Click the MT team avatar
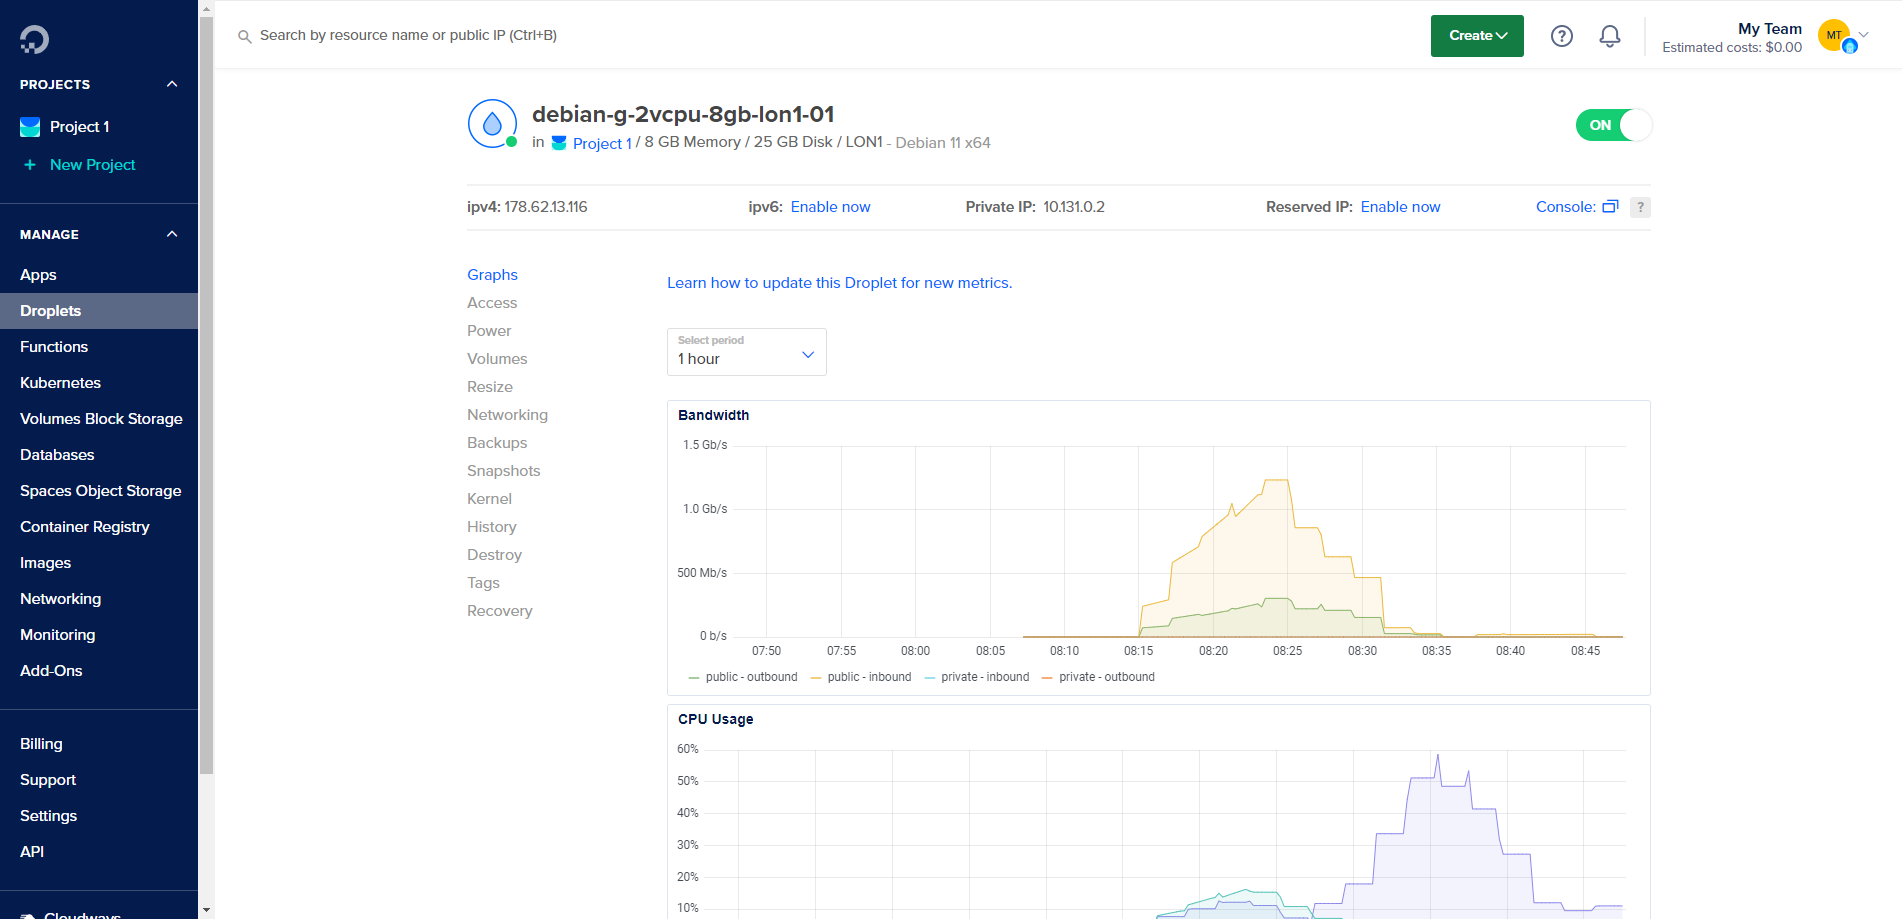Image resolution: width=1902 pixels, height=919 pixels. coord(1834,35)
